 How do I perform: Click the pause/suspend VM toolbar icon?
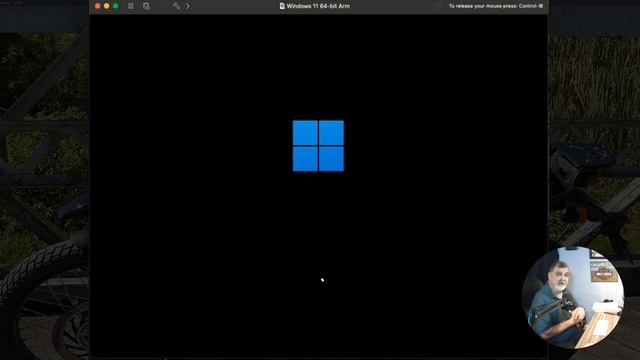[131, 6]
